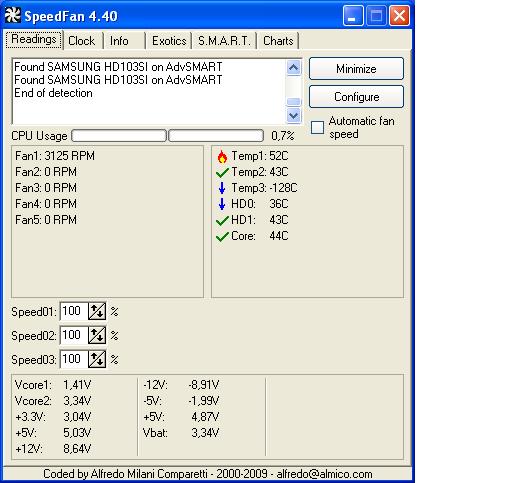Click the second CPU Usage bar
Image resolution: width=512 pixels, height=483 pixels.
tap(216, 136)
